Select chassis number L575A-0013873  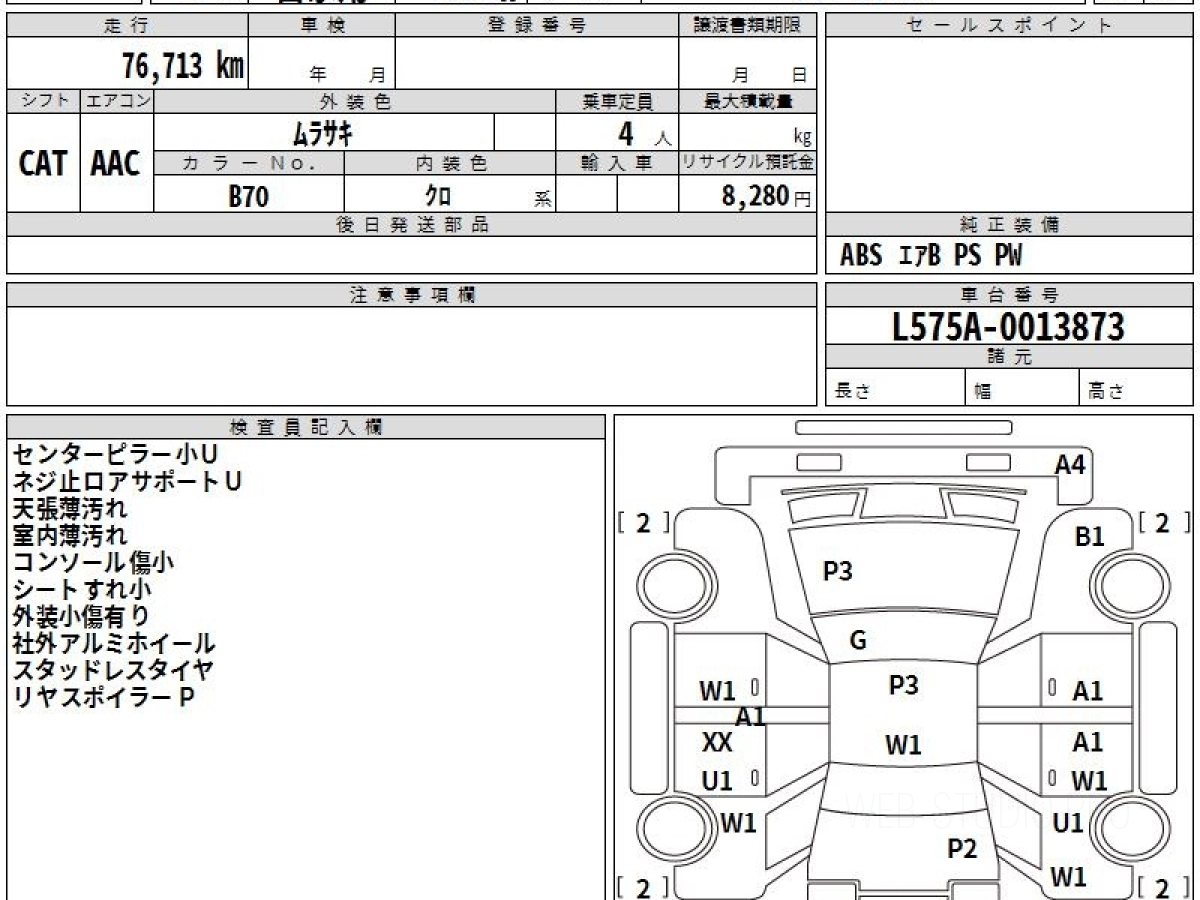tap(1009, 327)
